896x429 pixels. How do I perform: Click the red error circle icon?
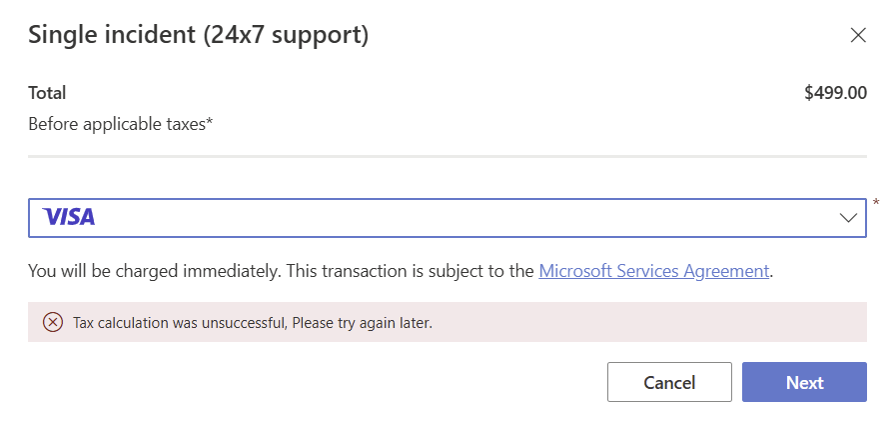coord(52,322)
